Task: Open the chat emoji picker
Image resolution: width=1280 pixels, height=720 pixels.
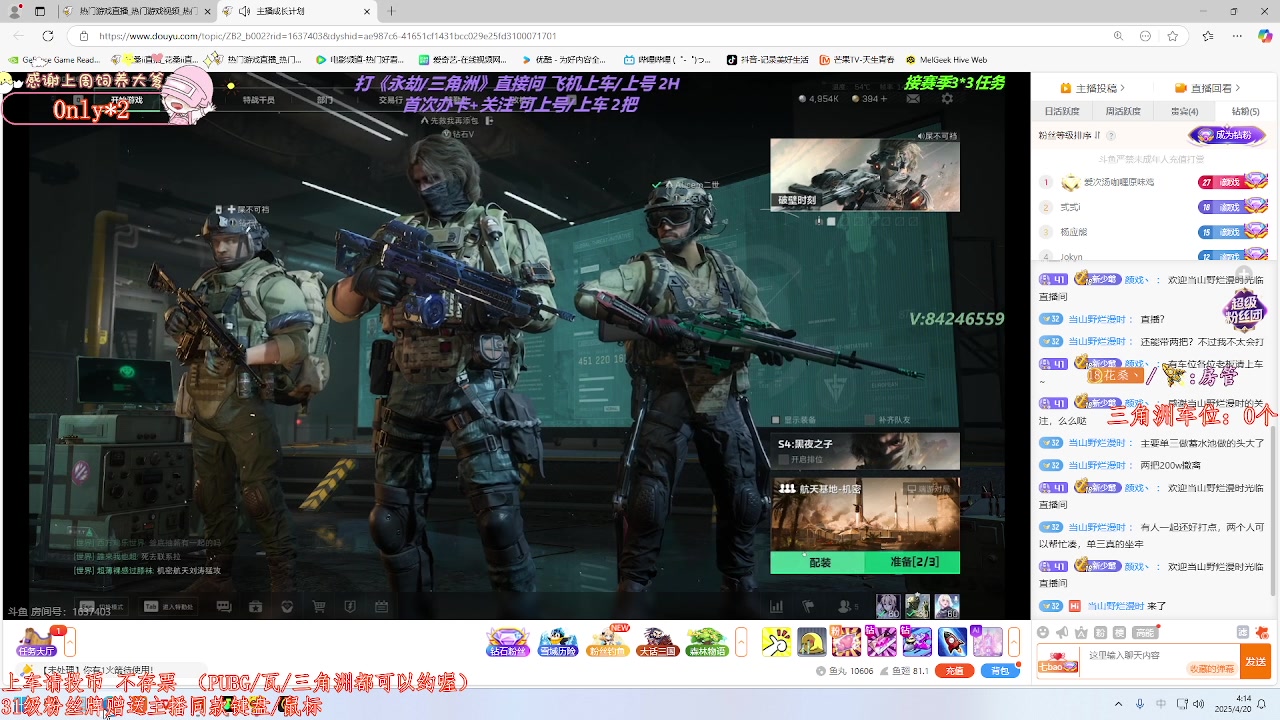Action: (1044, 632)
